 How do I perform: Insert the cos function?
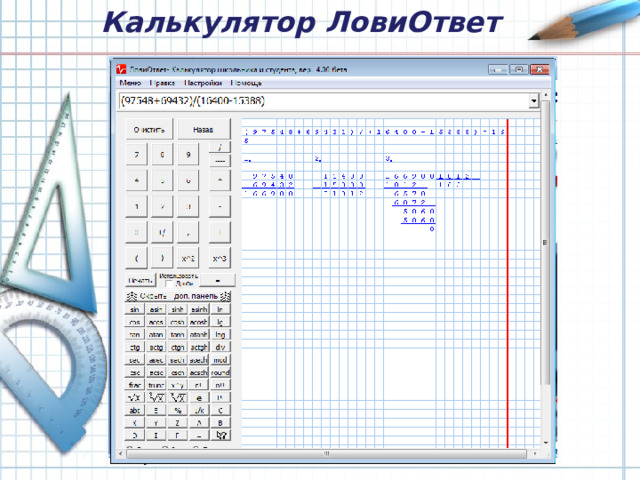[135, 322]
